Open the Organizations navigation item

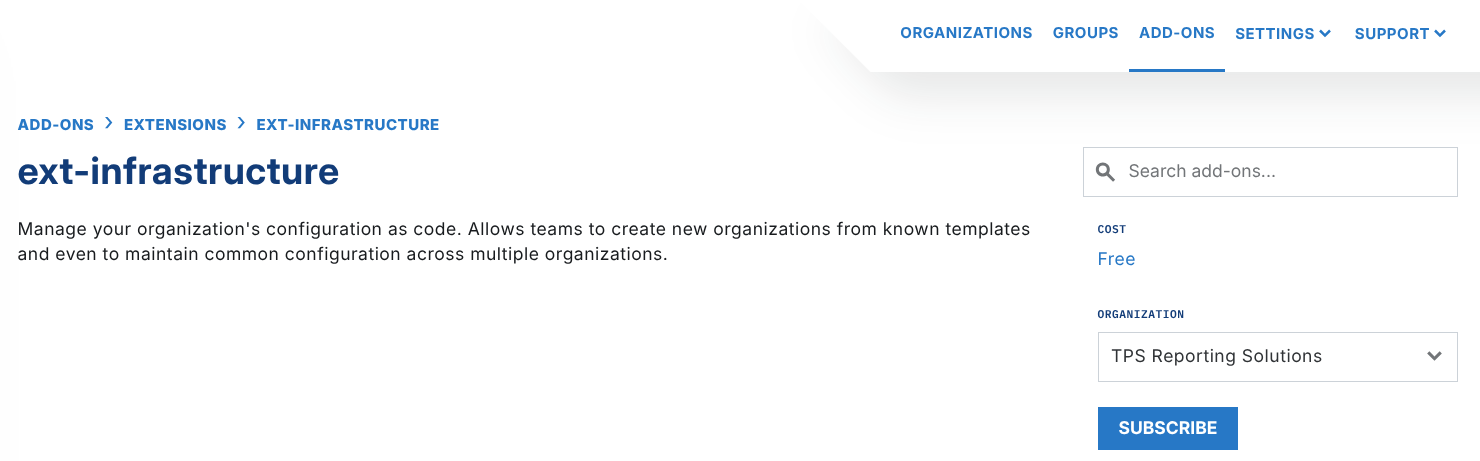click(x=966, y=33)
